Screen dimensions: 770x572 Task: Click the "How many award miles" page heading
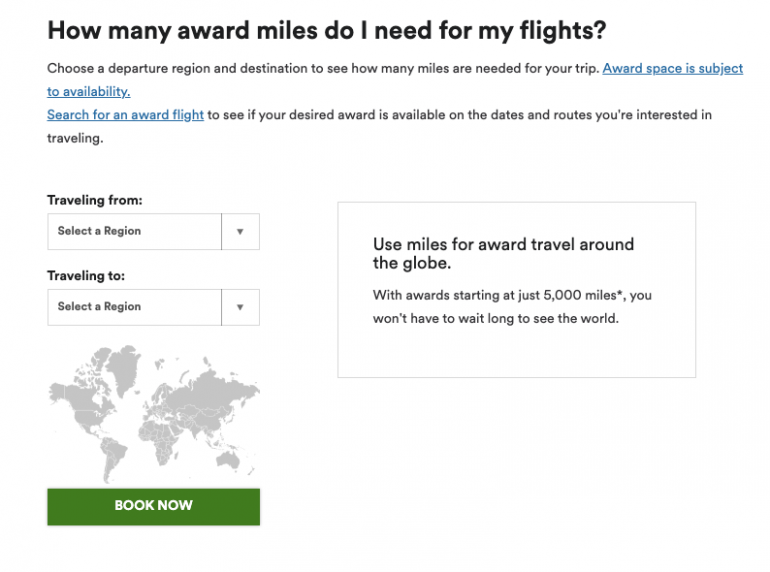326,30
